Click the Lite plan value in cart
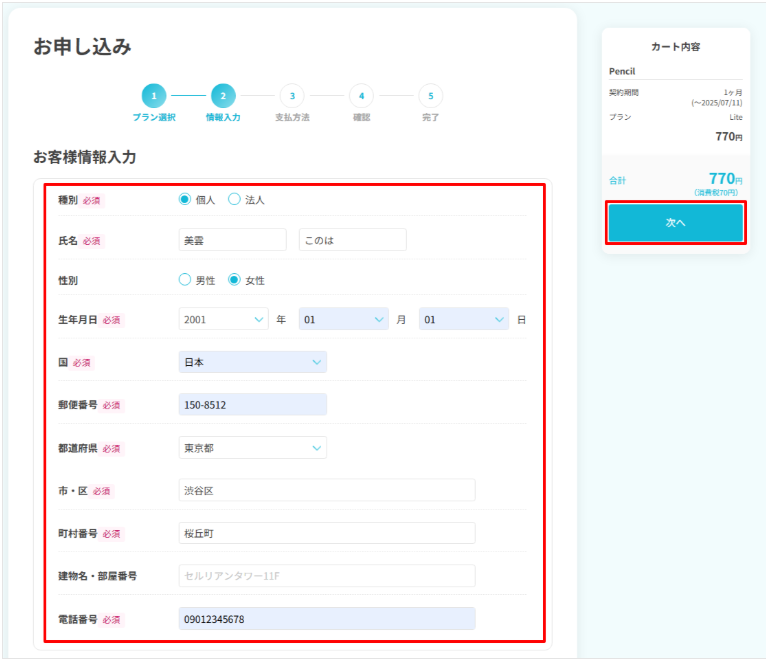This screenshot has width=766, height=667. 736,117
